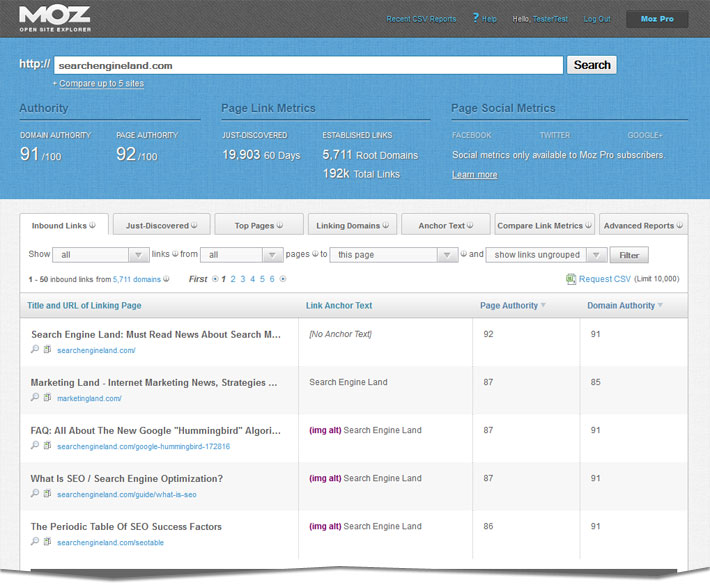Viewport: 710px width, 586px height.
Task: Open the marketingland.com/ link
Action: (89, 399)
